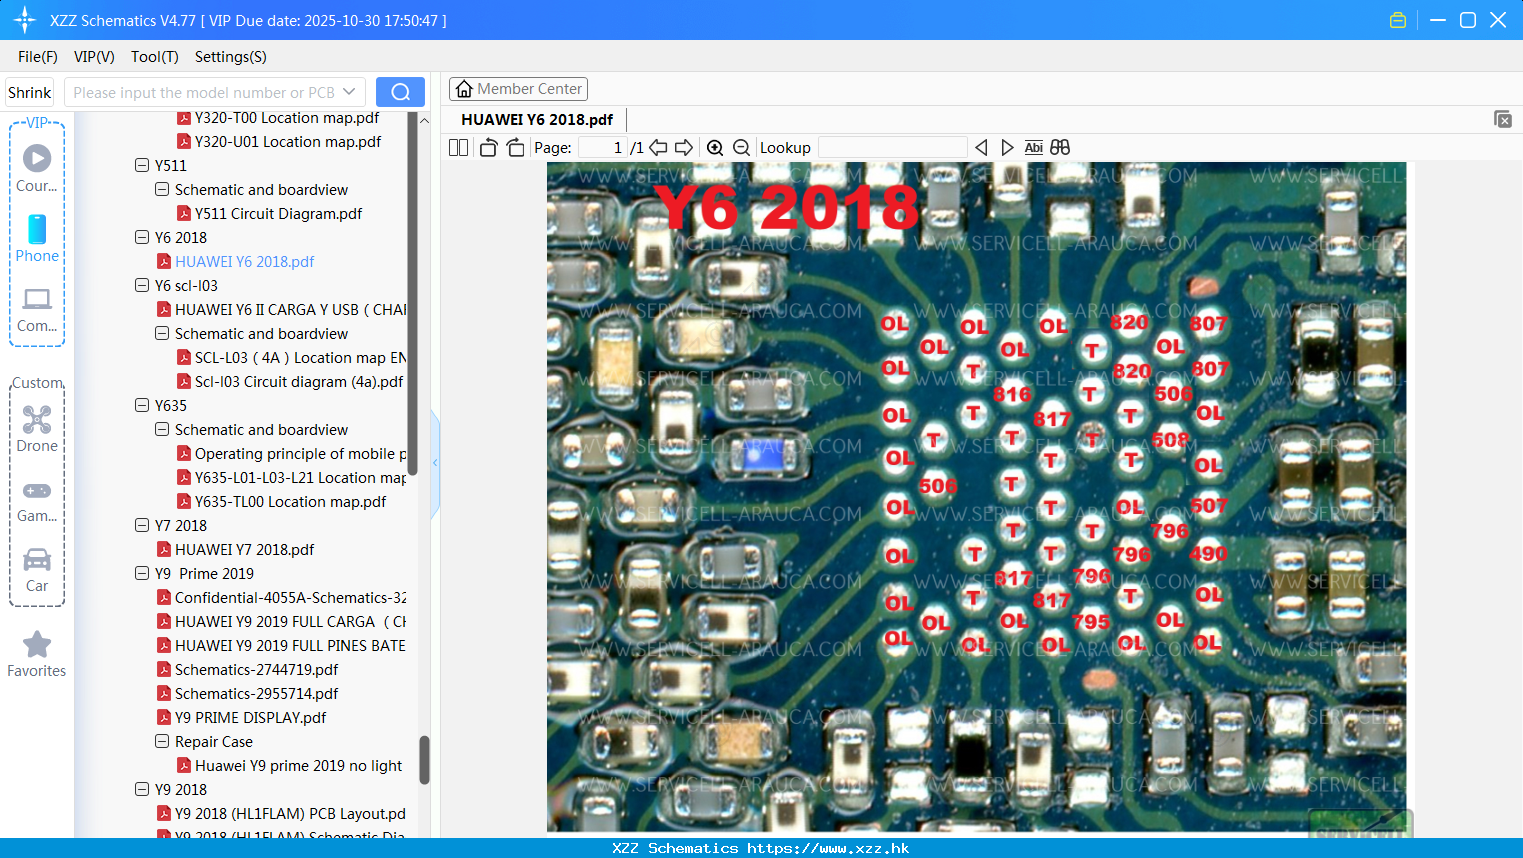The width and height of the screenshot is (1523, 858).
Task: Click the yellow toolbox icon in title bar
Action: pyautogui.click(x=1398, y=20)
